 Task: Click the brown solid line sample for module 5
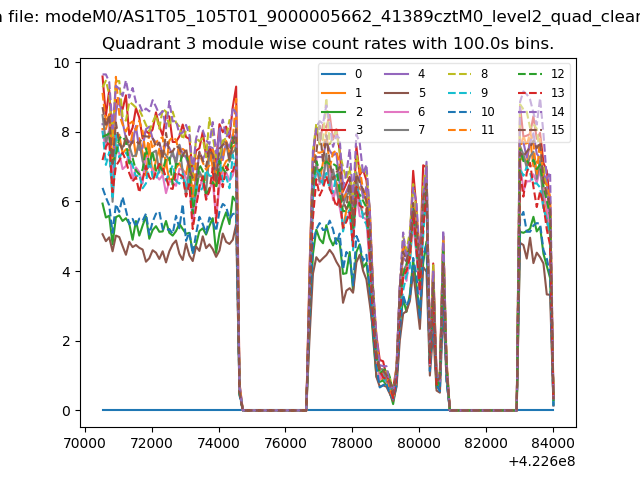pyautogui.click(x=396, y=93)
